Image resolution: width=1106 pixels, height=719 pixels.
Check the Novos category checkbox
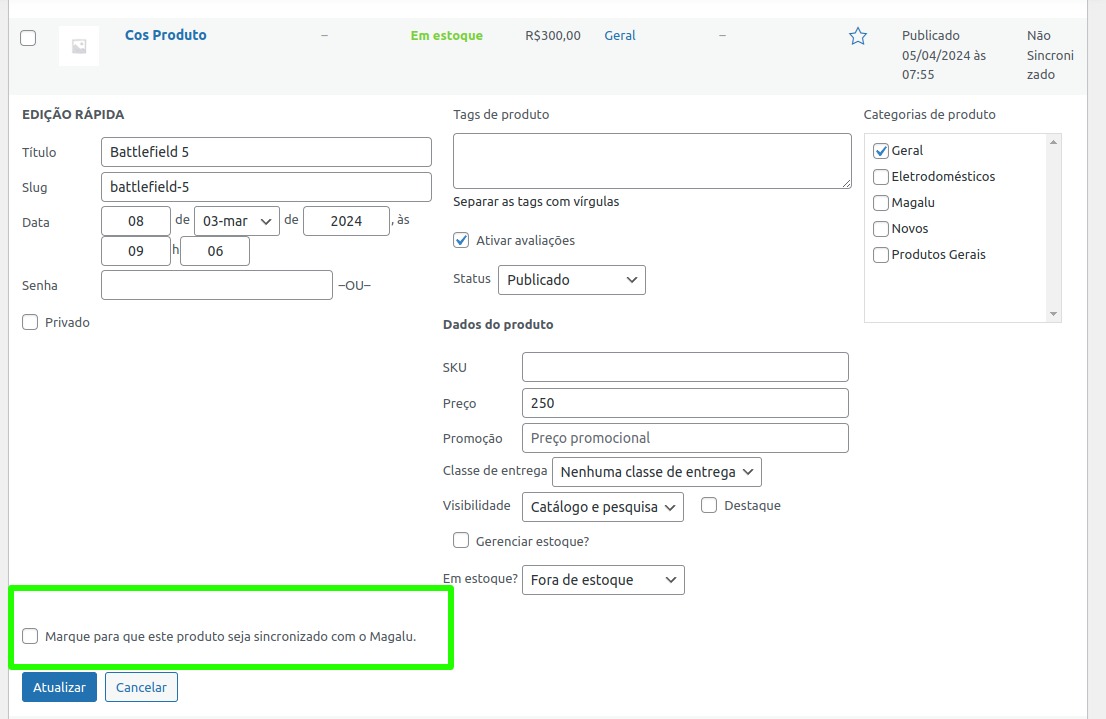[881, 229]
